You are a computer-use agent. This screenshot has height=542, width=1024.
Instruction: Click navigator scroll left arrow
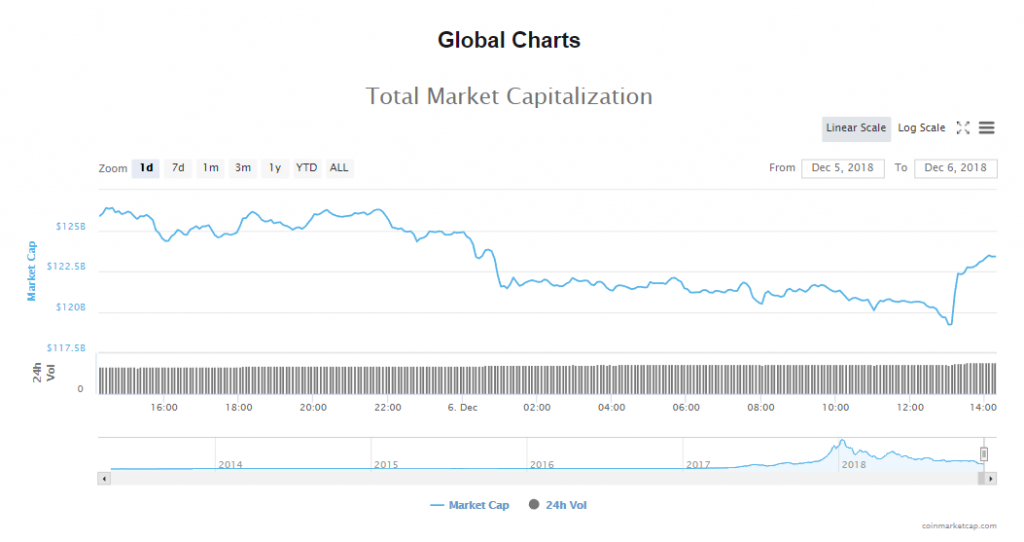(103, 479)
